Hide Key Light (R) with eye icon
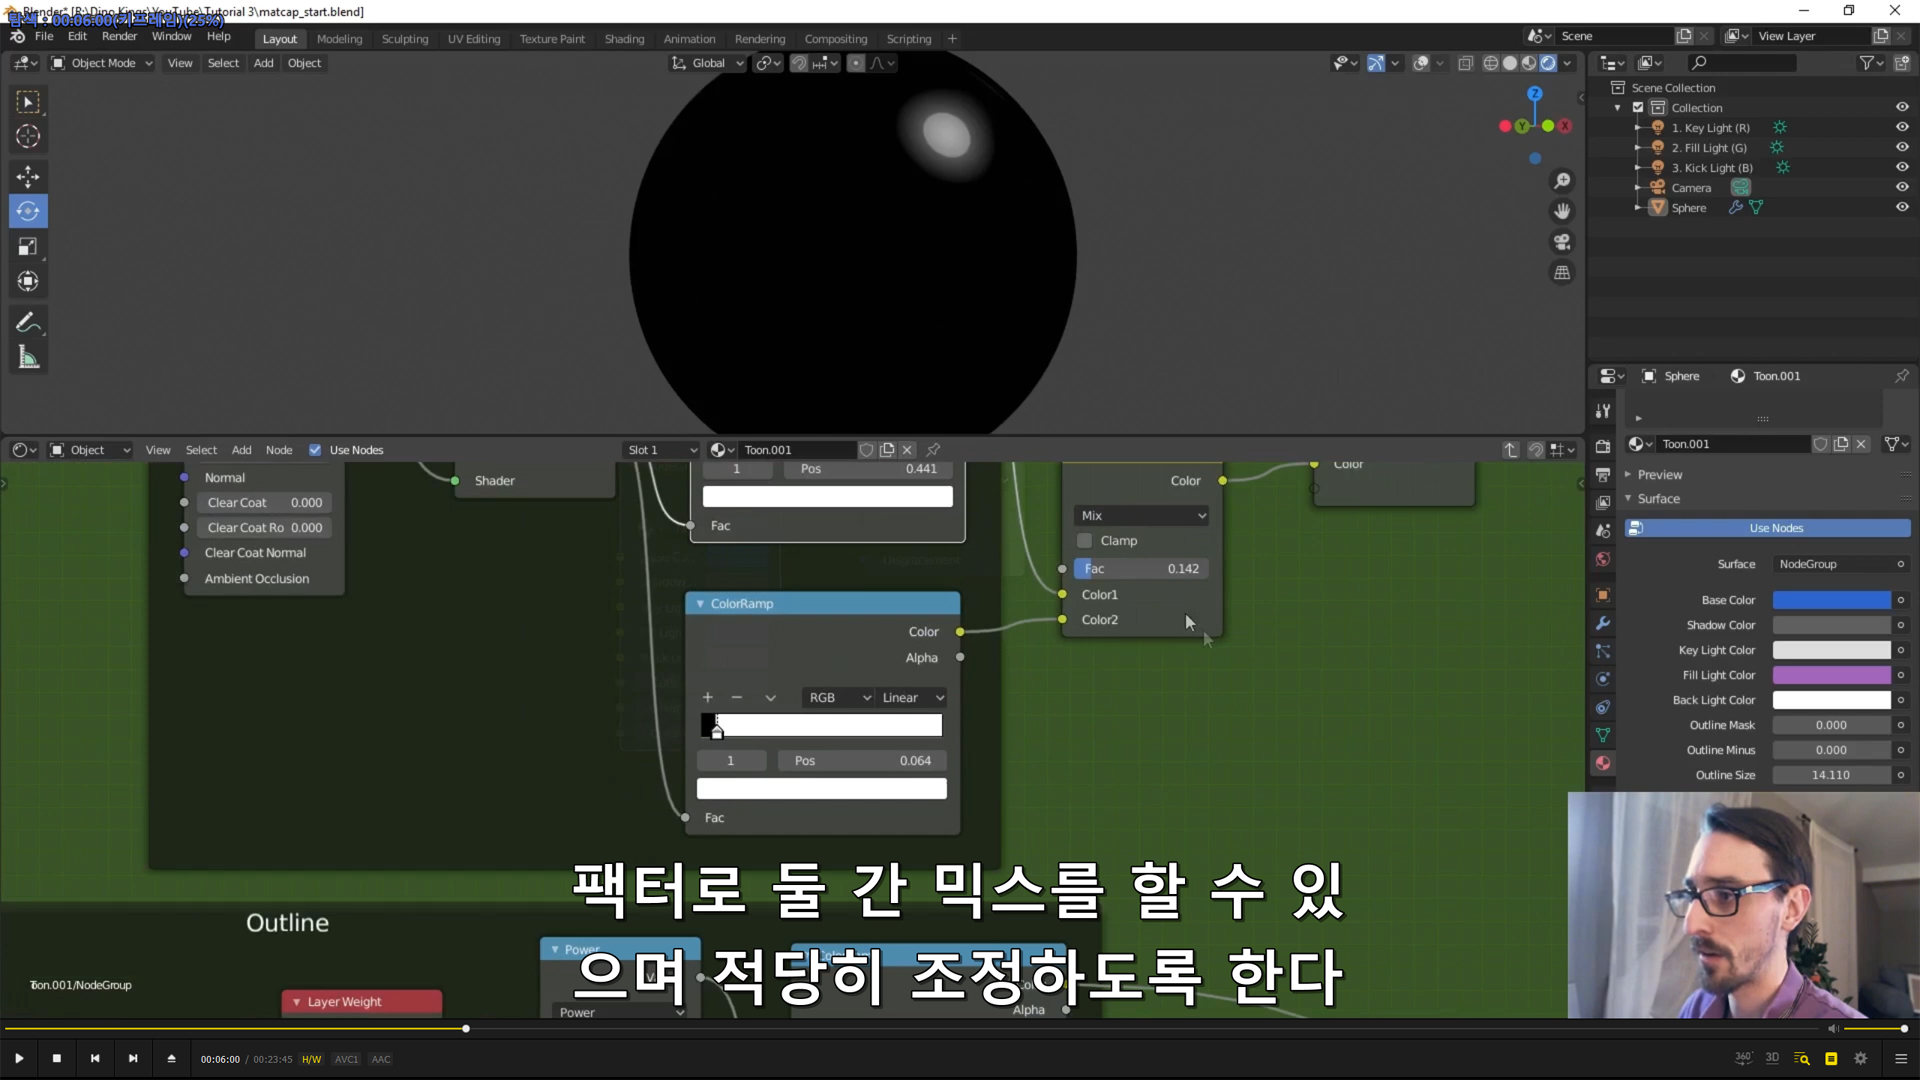The height and width of the screenshot is (1080, 1920). 1902,127
